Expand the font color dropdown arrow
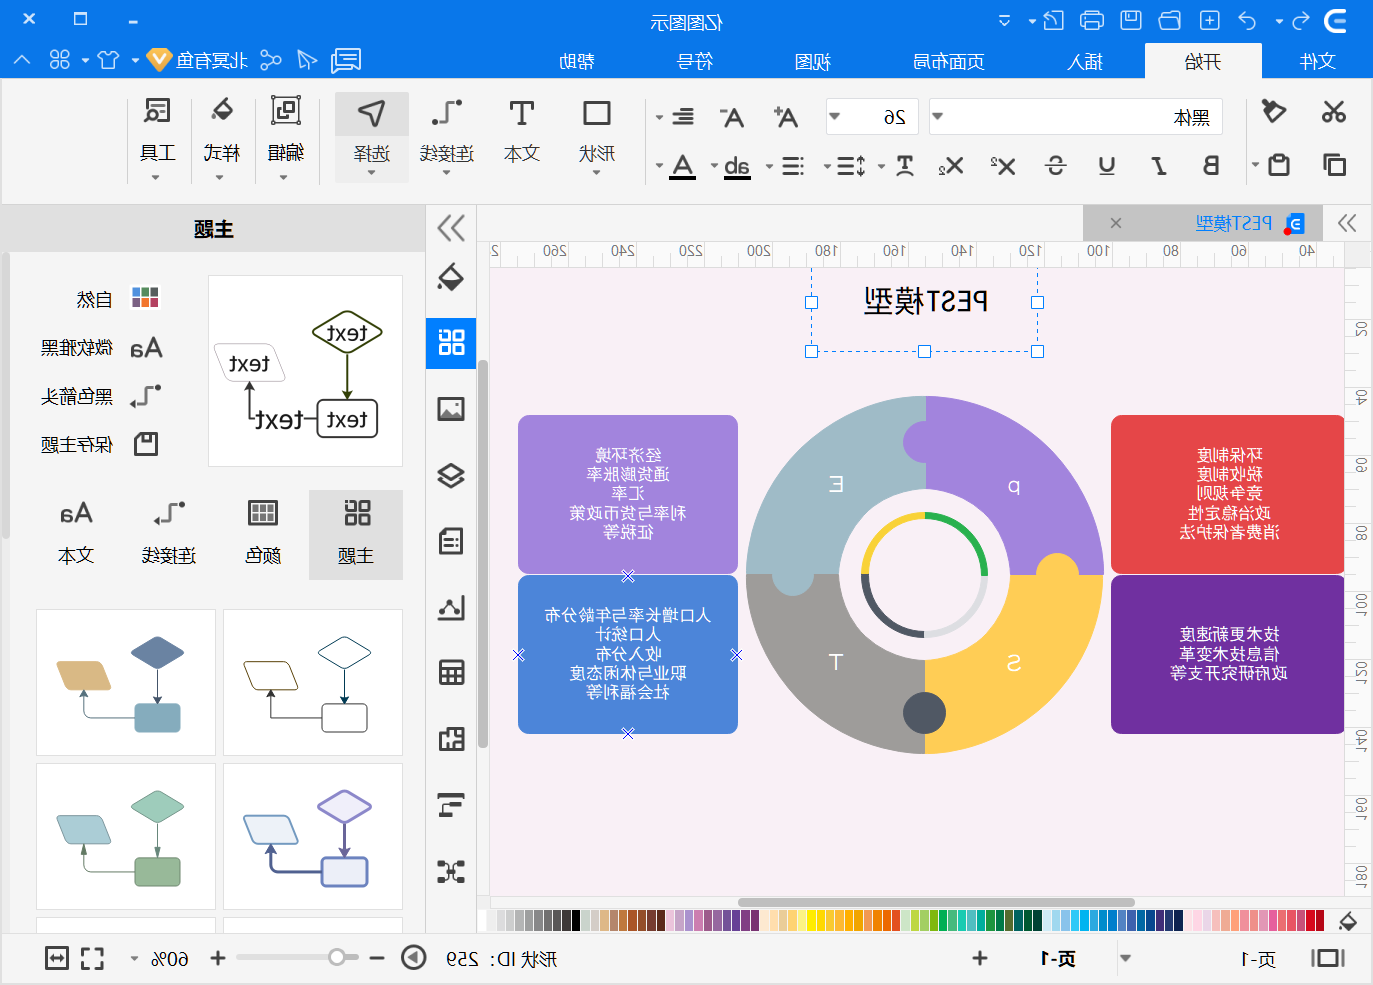The height and width of the screenshot is (985, 1373). pyautogui.click(x=659, y=166)
